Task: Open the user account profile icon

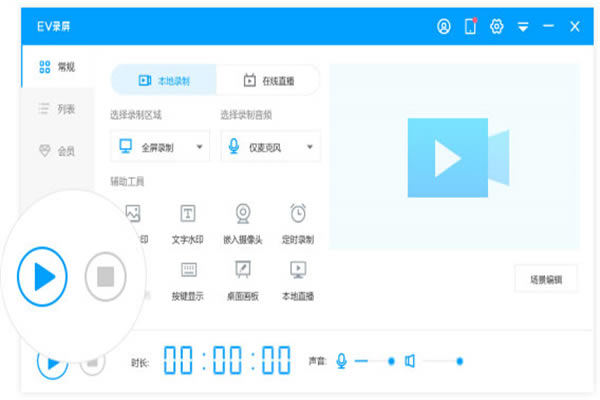Action: tap(444, 27)
